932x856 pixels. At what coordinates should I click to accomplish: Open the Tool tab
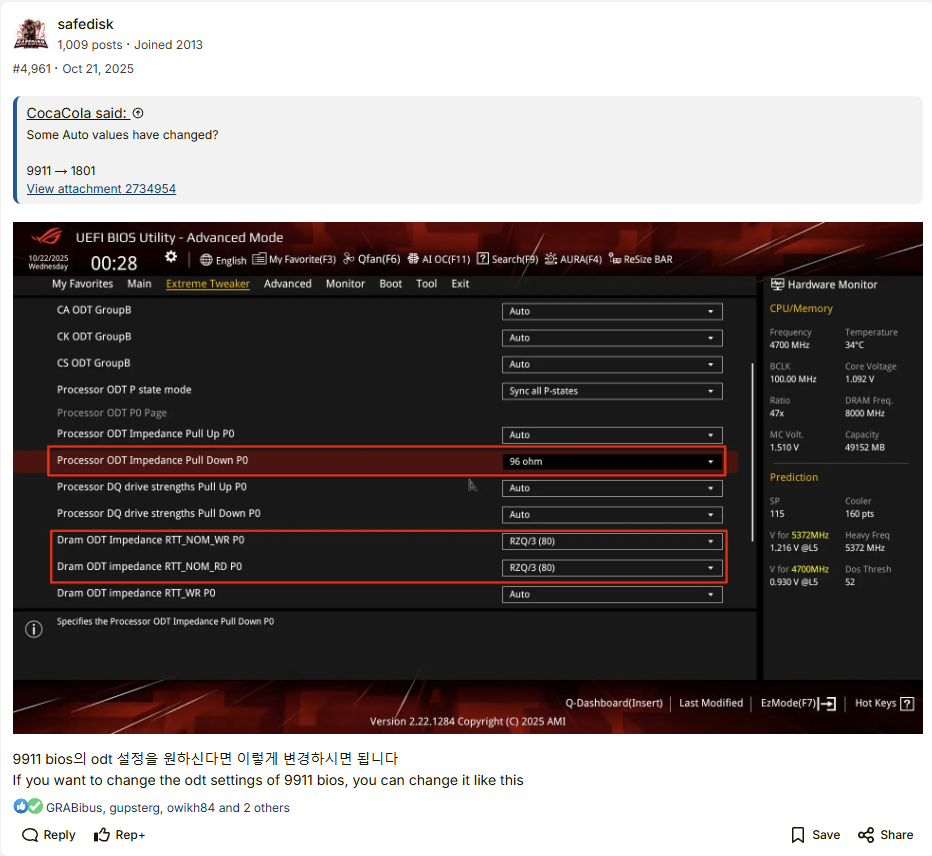coord(426,284)
